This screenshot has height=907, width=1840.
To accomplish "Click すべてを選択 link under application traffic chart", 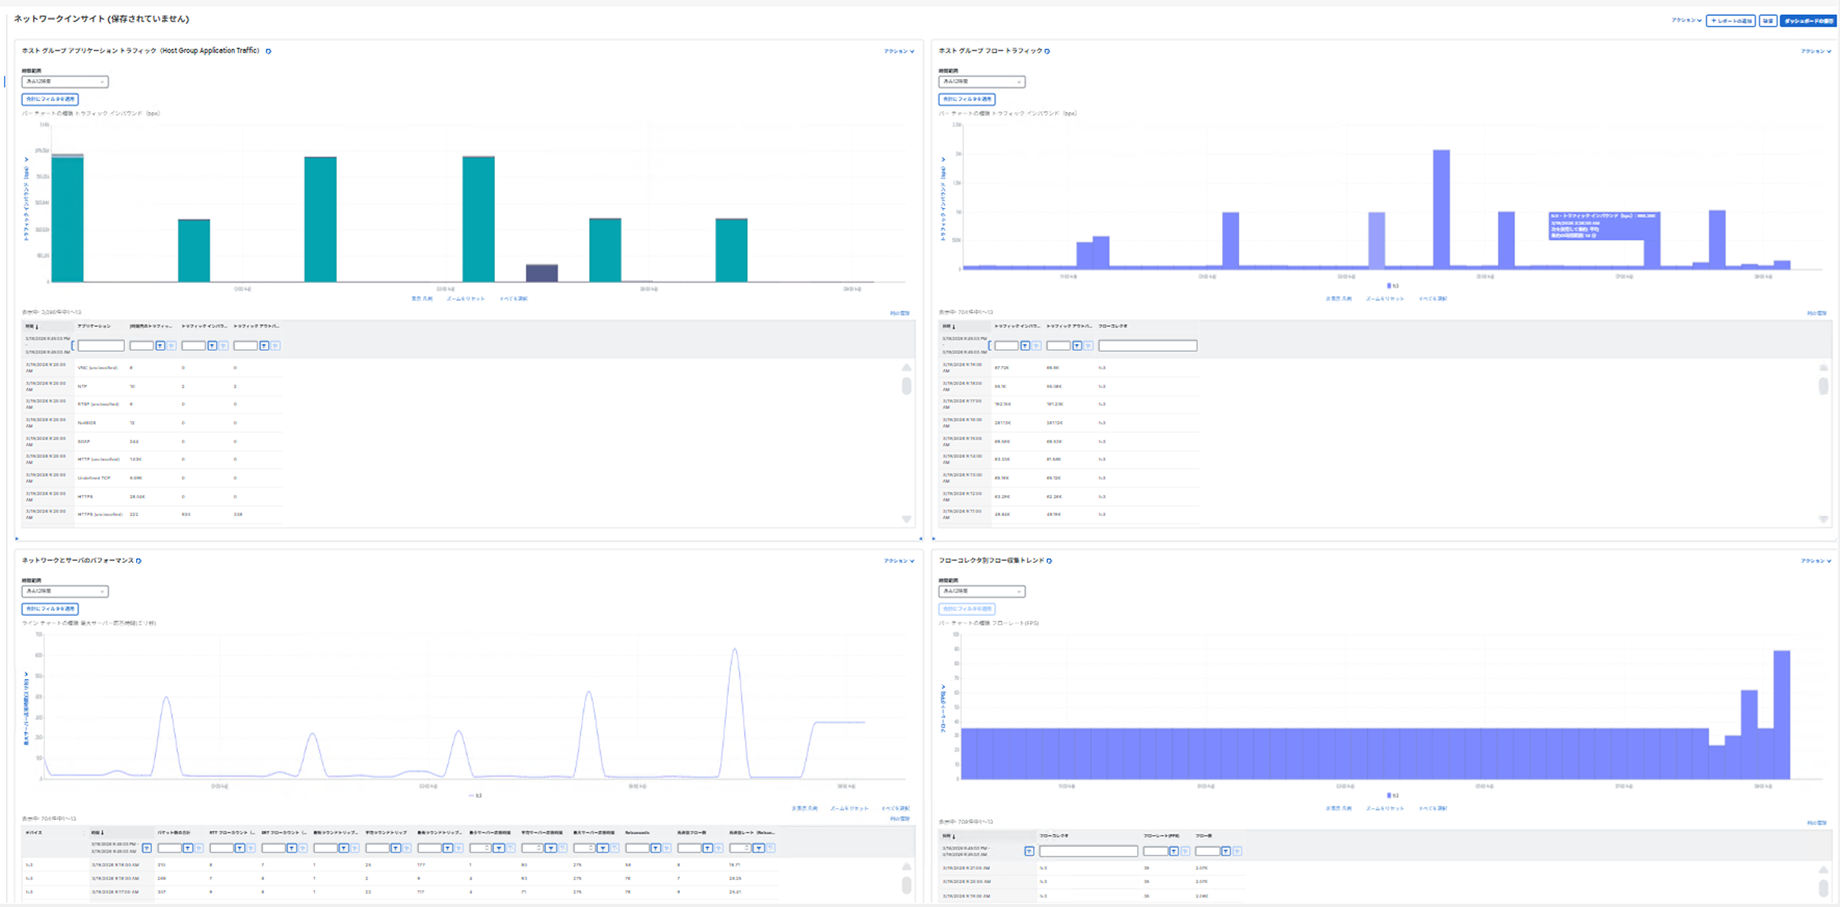I will click(x=513, y=298).
